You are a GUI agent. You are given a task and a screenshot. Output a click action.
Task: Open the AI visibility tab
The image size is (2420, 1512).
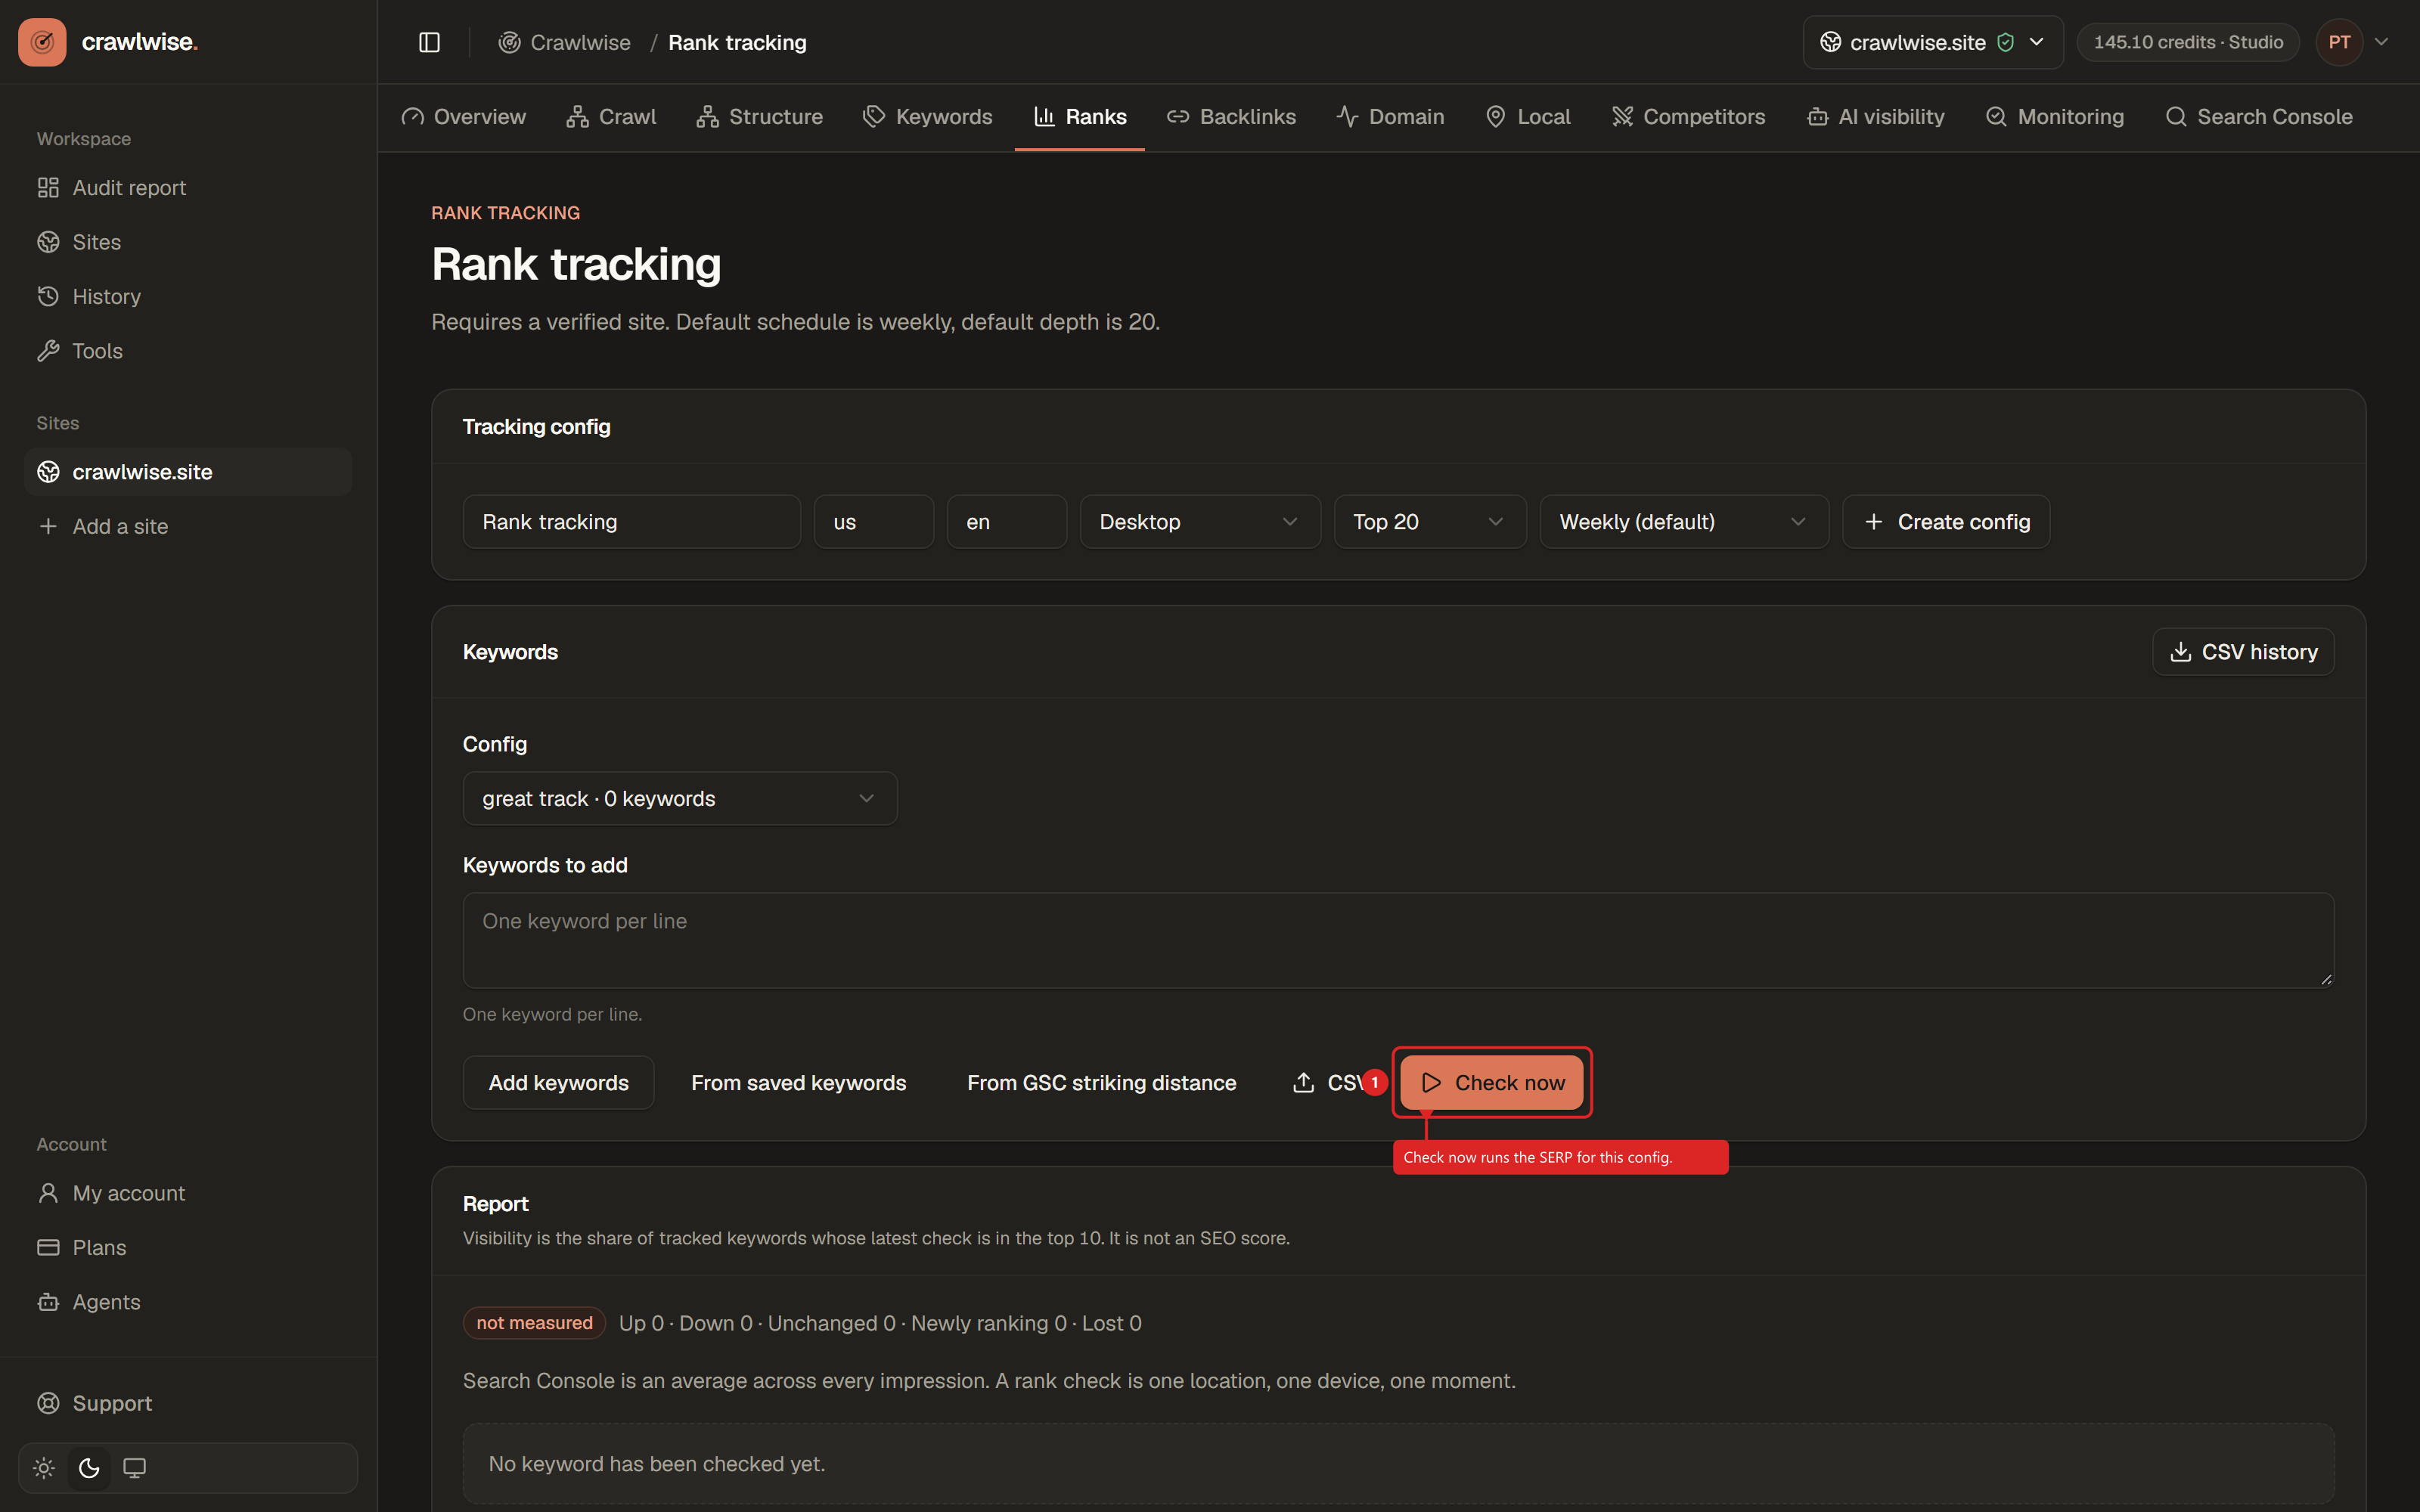point(1875,117)
